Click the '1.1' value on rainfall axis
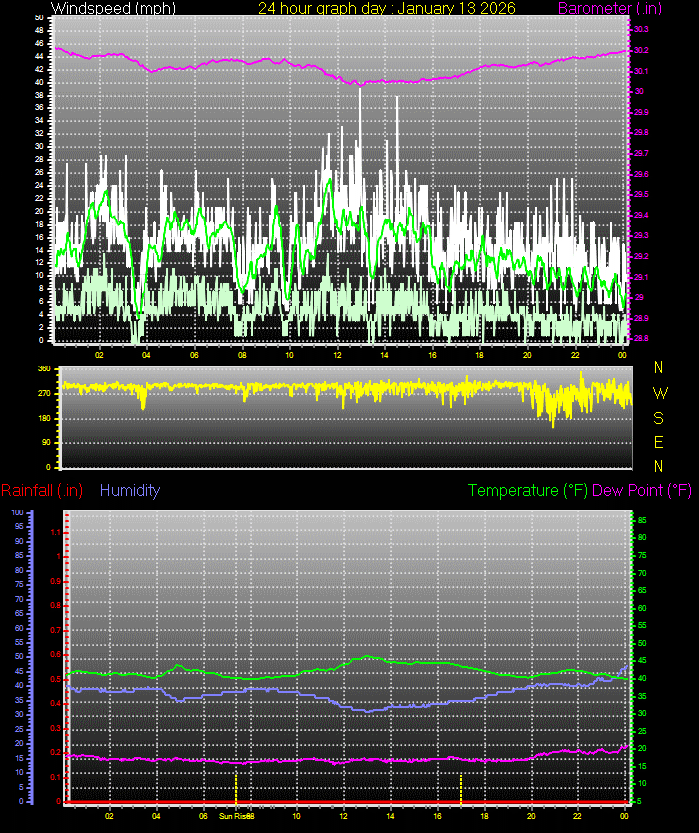The image size is (699, 833). click(56, 532)
